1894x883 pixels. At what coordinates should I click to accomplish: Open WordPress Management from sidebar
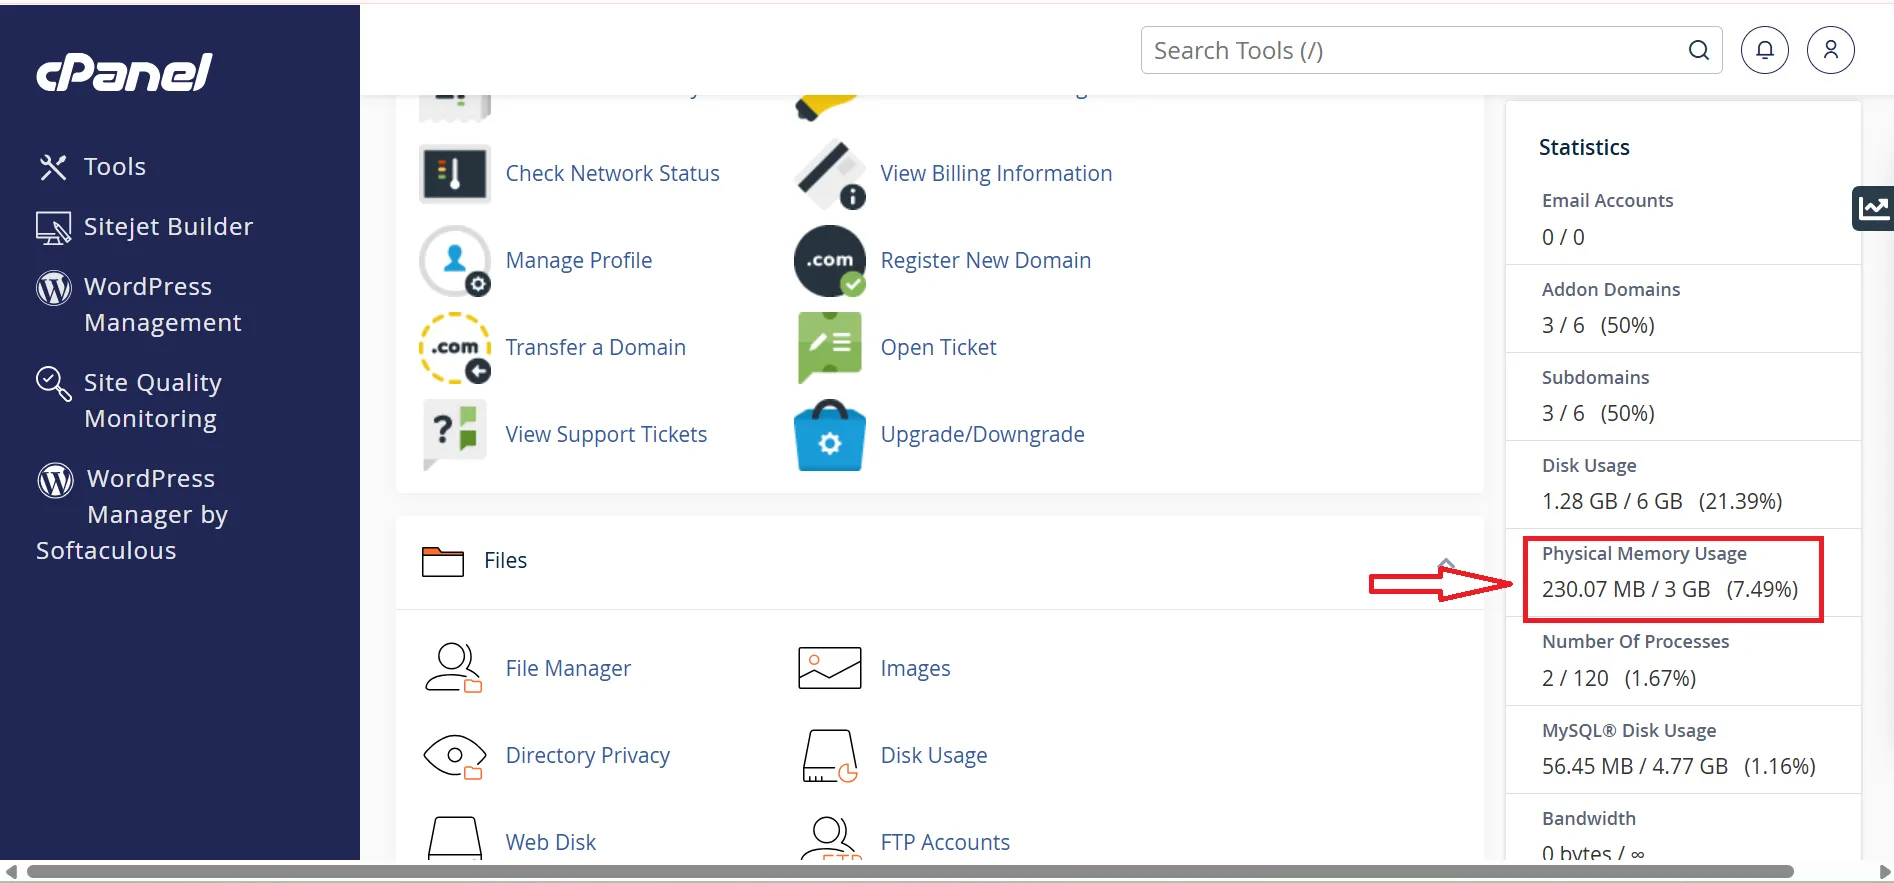pos(162,304)
